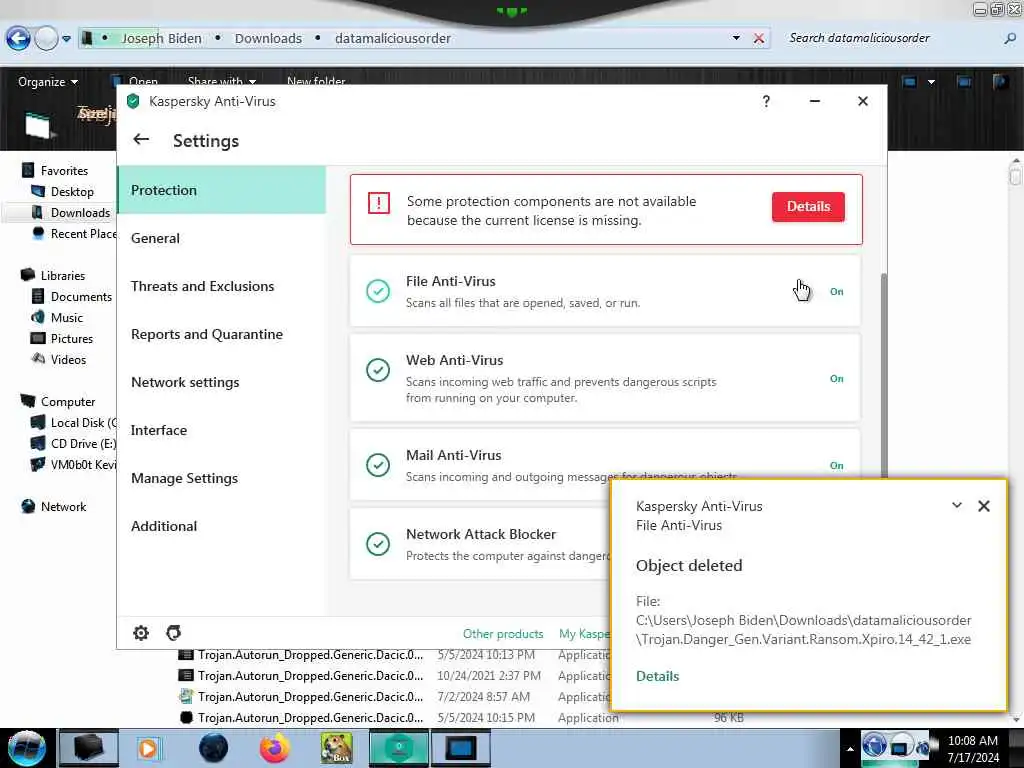Image resolution: width=1024 pixels, height=768 pixels.
Task: Select the Protection settings tab
Action: [221, 190]
